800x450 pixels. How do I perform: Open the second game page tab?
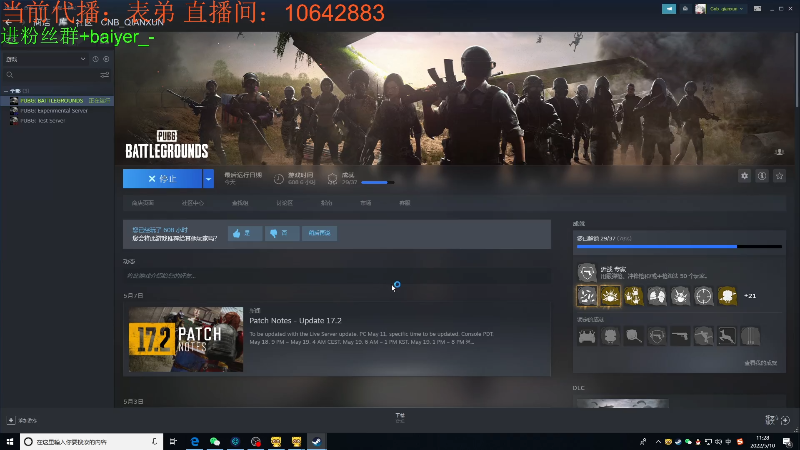[192, 203]
